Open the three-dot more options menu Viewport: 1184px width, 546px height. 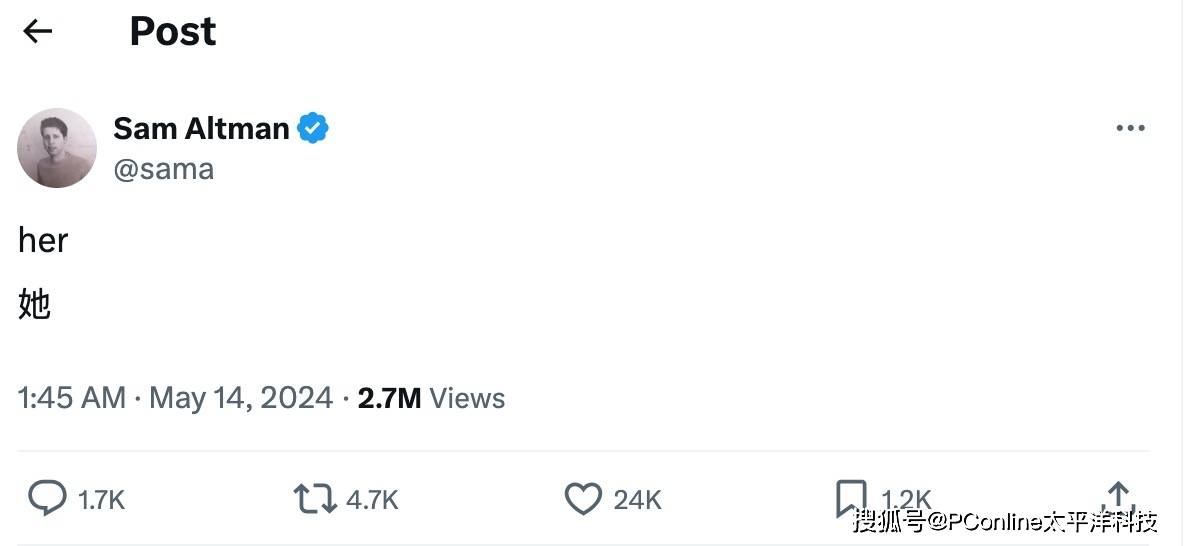1130,129
